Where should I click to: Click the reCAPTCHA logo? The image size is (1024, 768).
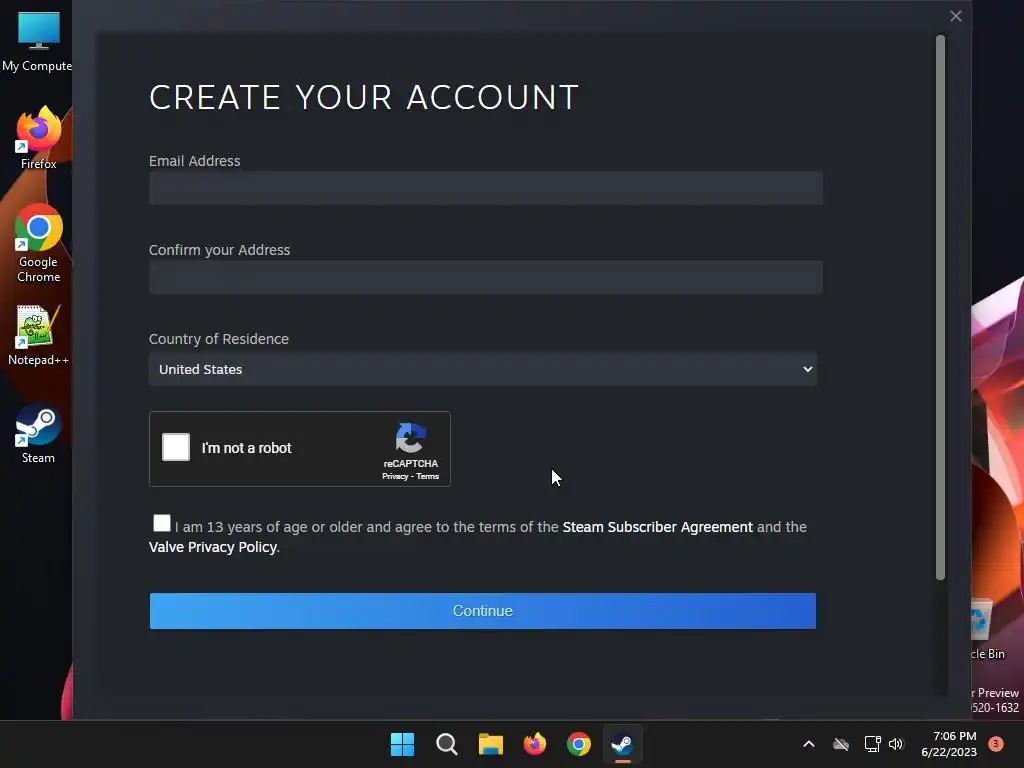click(411, 438)
